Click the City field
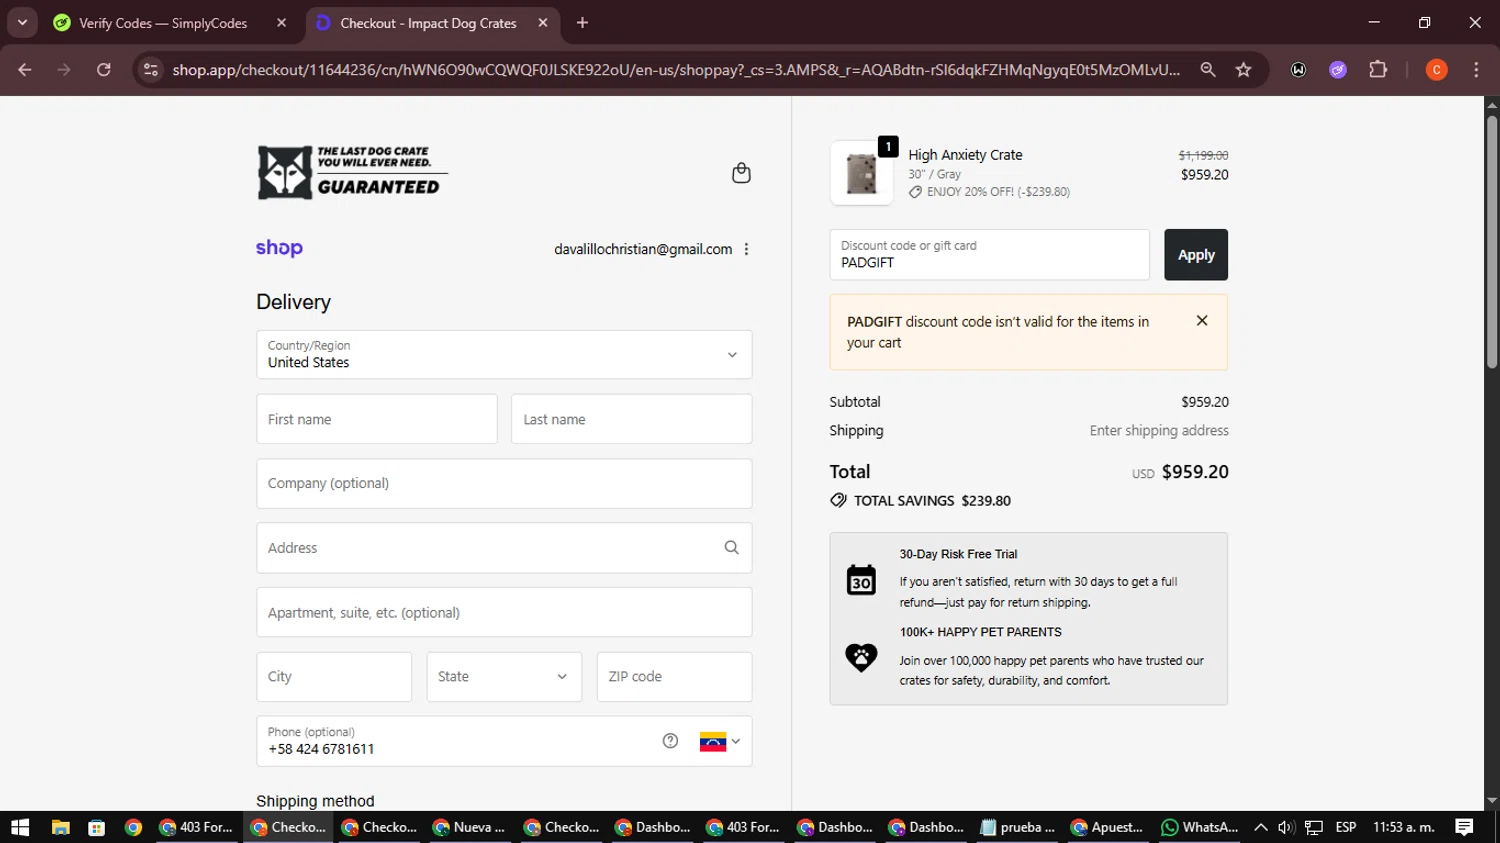Viewport: 1500px width, 843px height. [334, 677]
